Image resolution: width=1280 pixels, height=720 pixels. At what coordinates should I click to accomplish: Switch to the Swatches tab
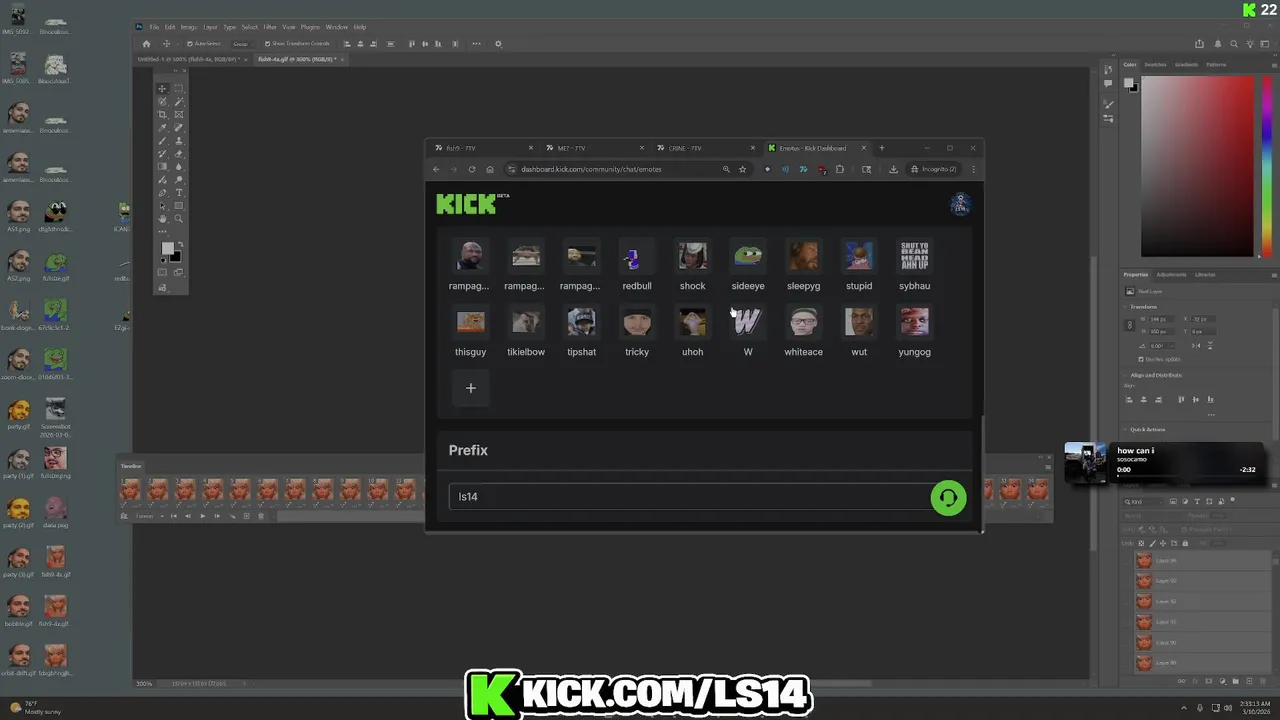(1155, 65)
